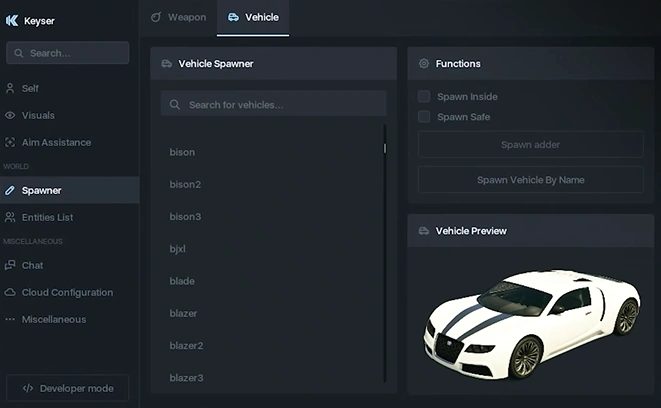Click the Keyser logo icon

coord(12,20)
